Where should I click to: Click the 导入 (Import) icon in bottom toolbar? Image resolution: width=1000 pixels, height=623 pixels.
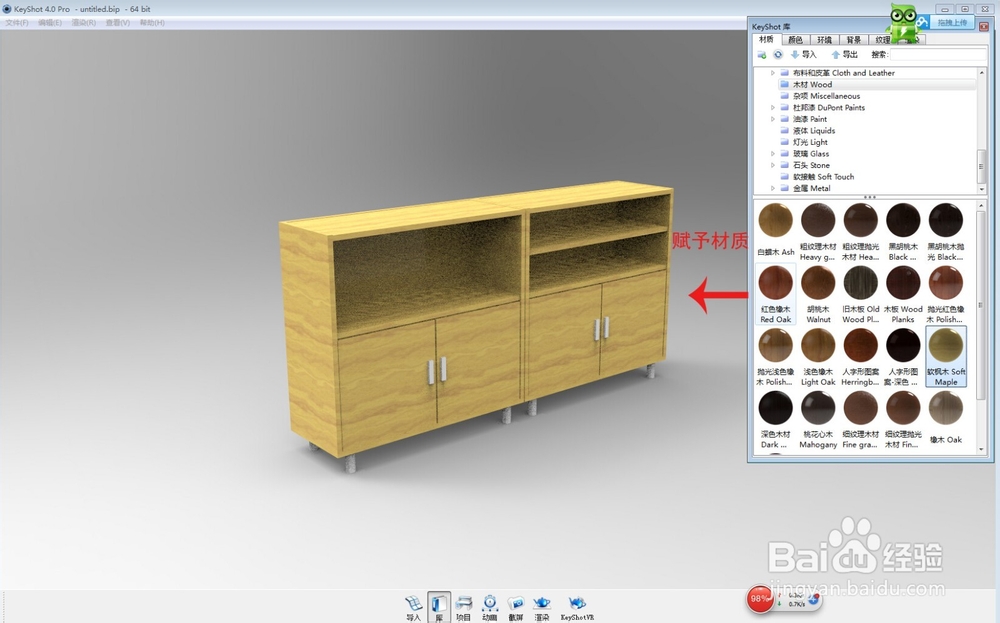click(413, 608)
